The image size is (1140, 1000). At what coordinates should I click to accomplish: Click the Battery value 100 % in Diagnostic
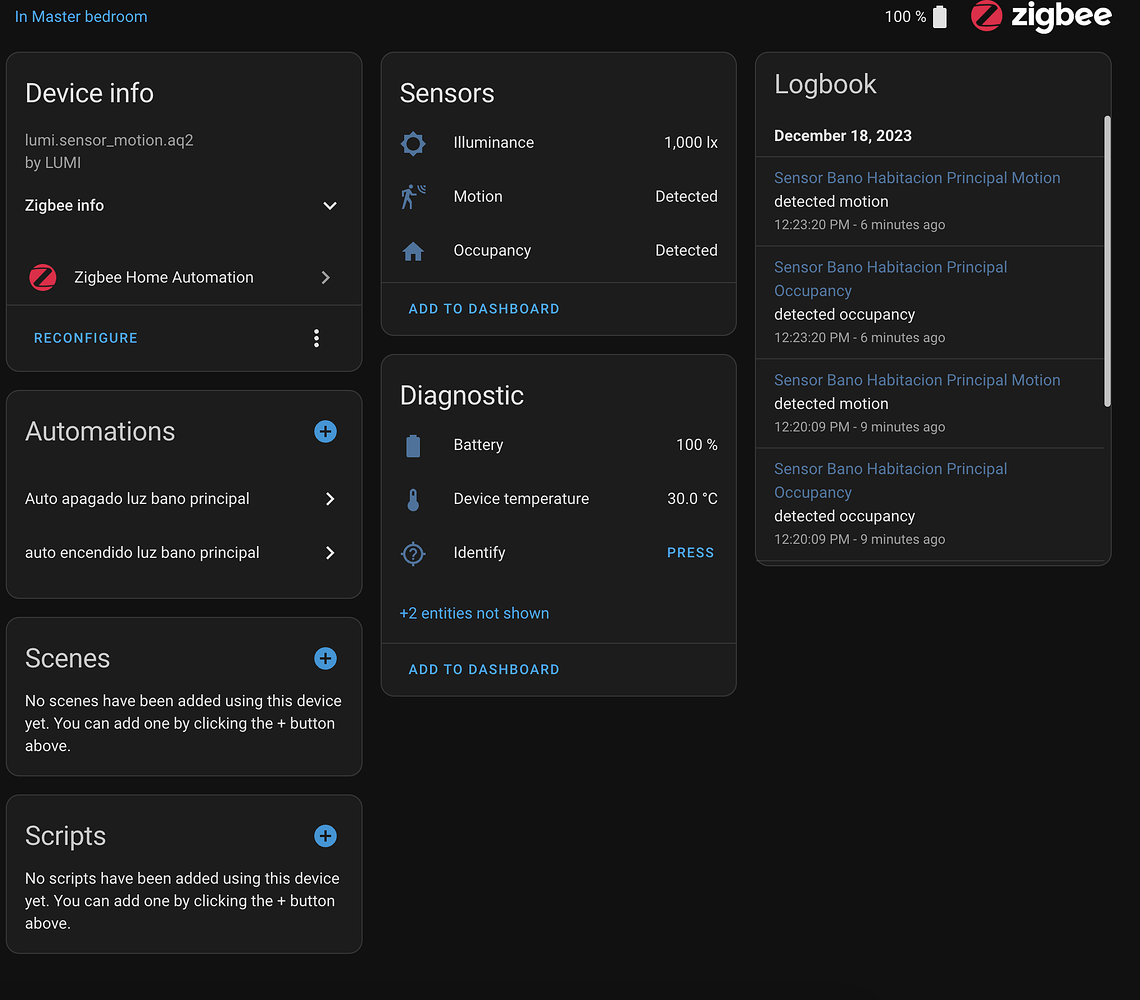[697, 444]
